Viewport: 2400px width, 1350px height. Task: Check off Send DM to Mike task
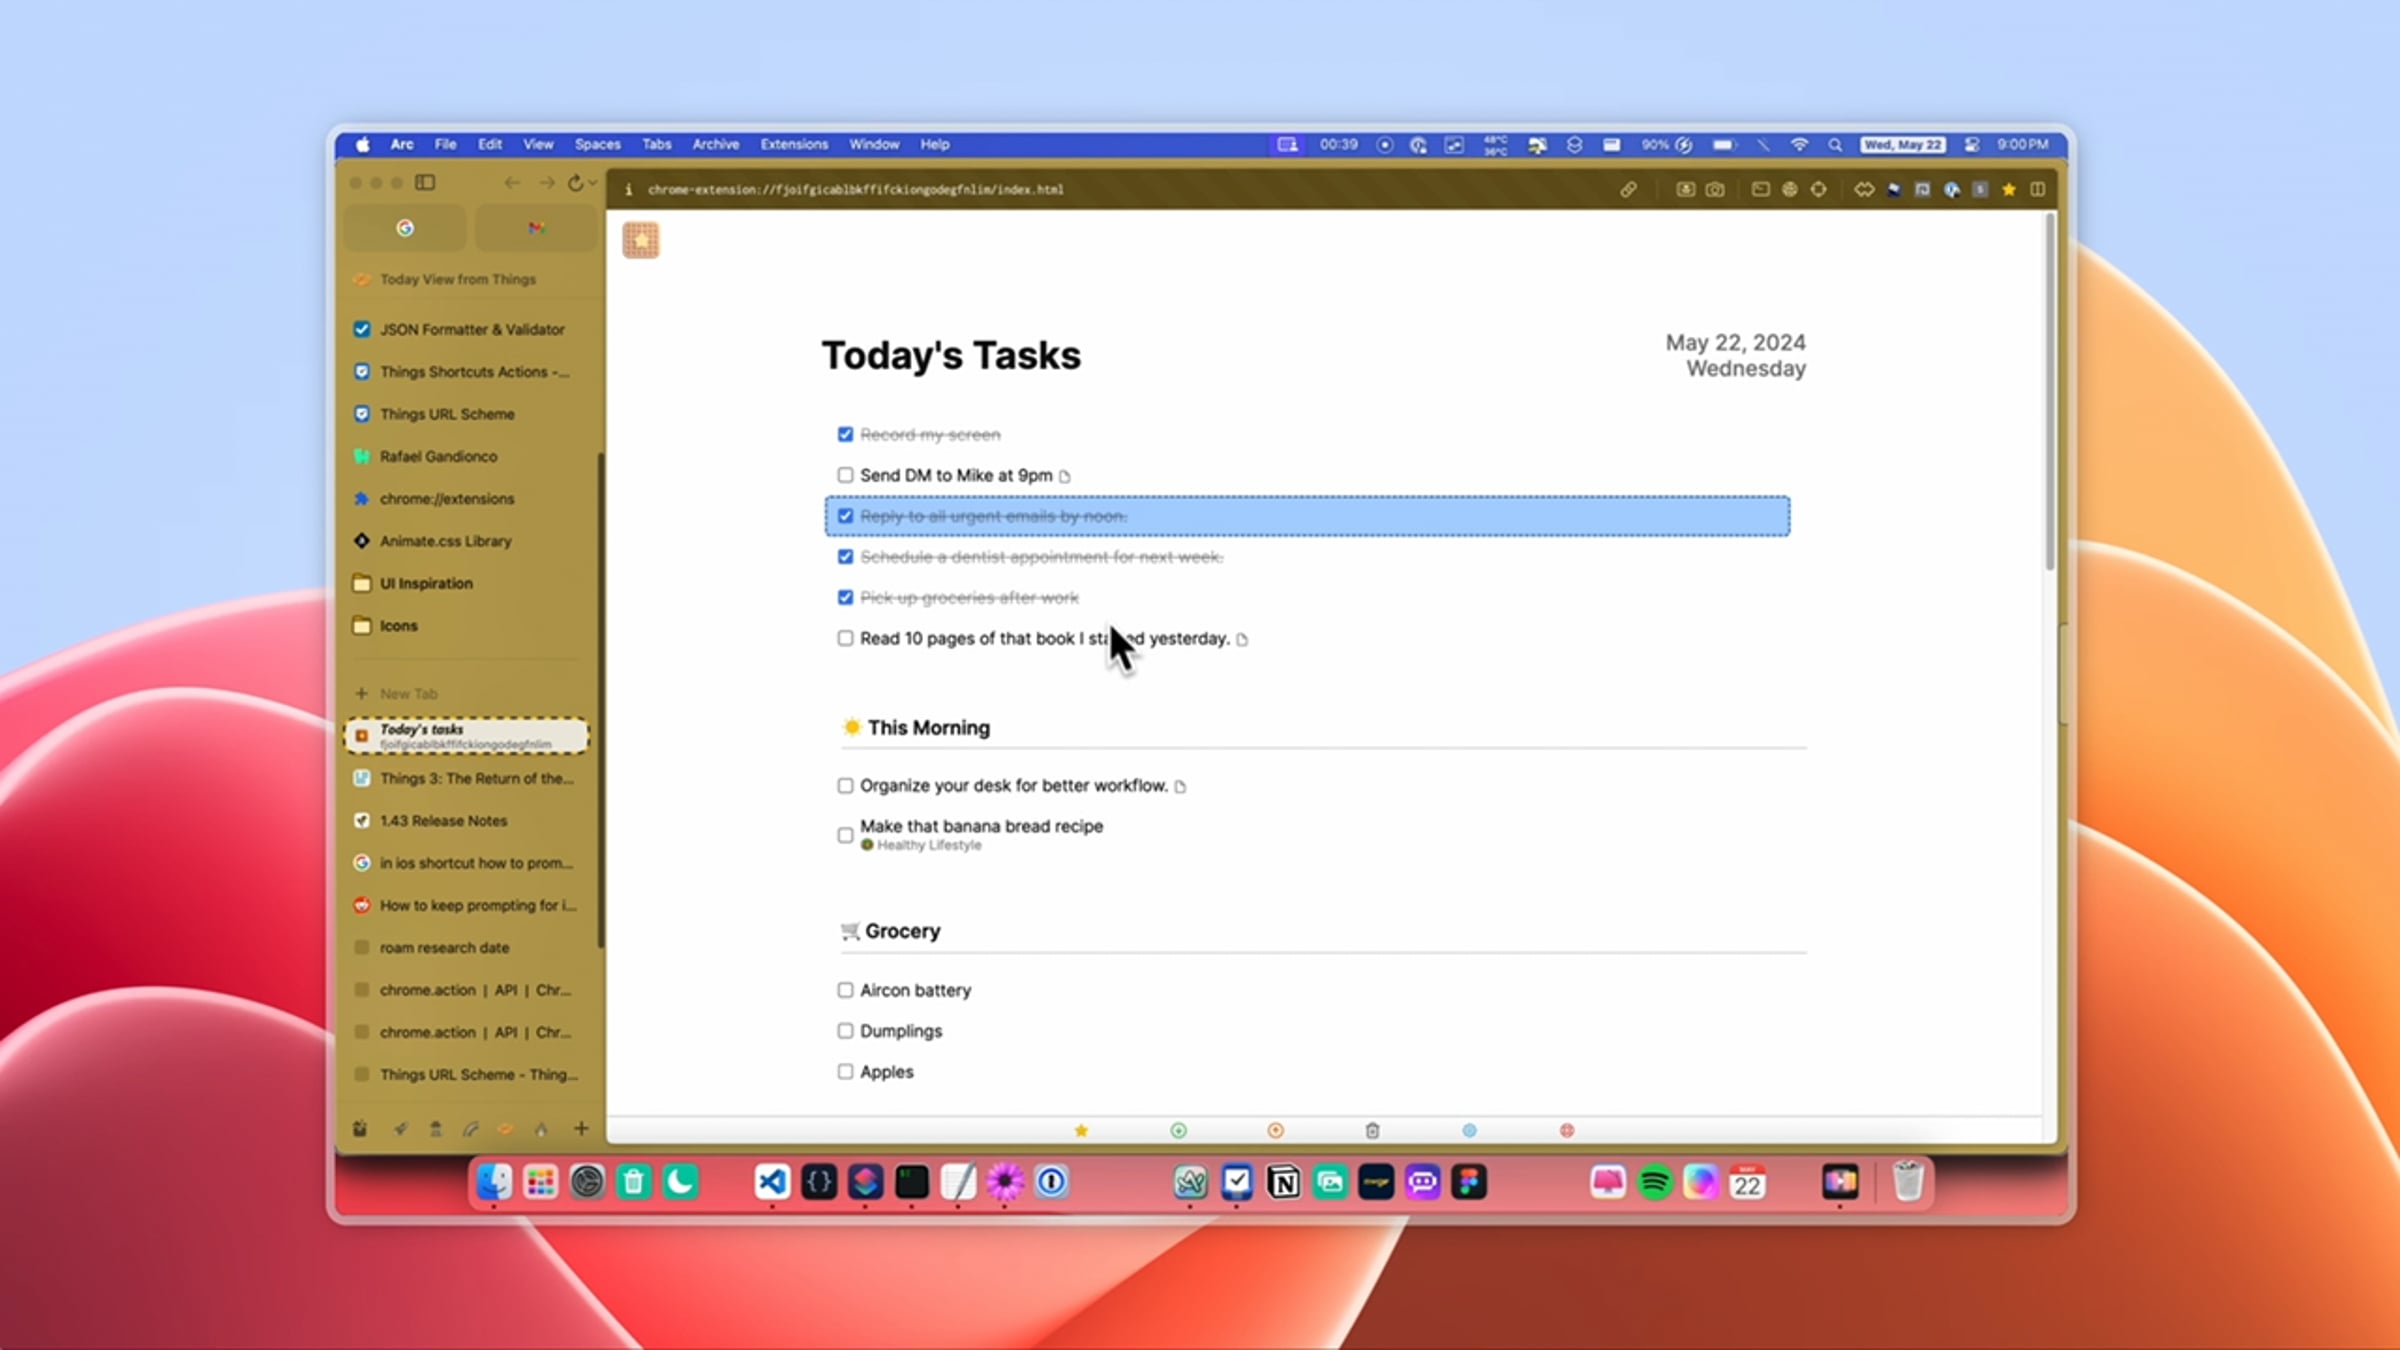click(845, 475)
